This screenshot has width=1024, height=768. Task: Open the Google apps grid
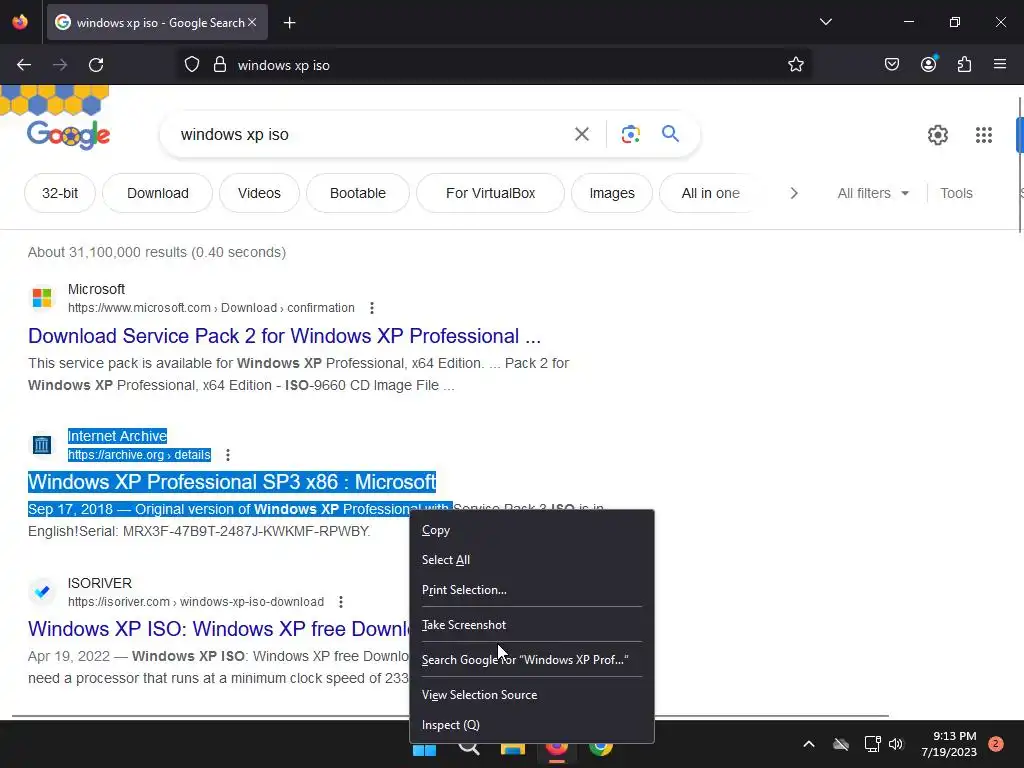984,135
